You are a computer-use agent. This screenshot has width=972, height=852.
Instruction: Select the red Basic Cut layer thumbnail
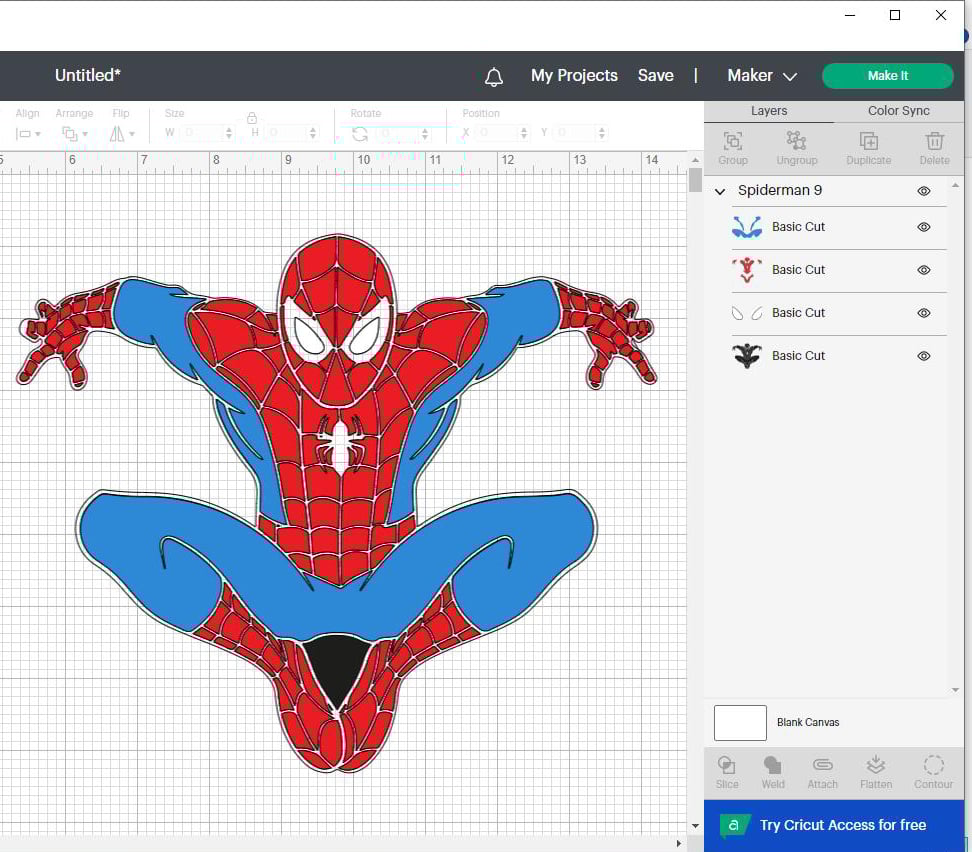click(747, 270)
